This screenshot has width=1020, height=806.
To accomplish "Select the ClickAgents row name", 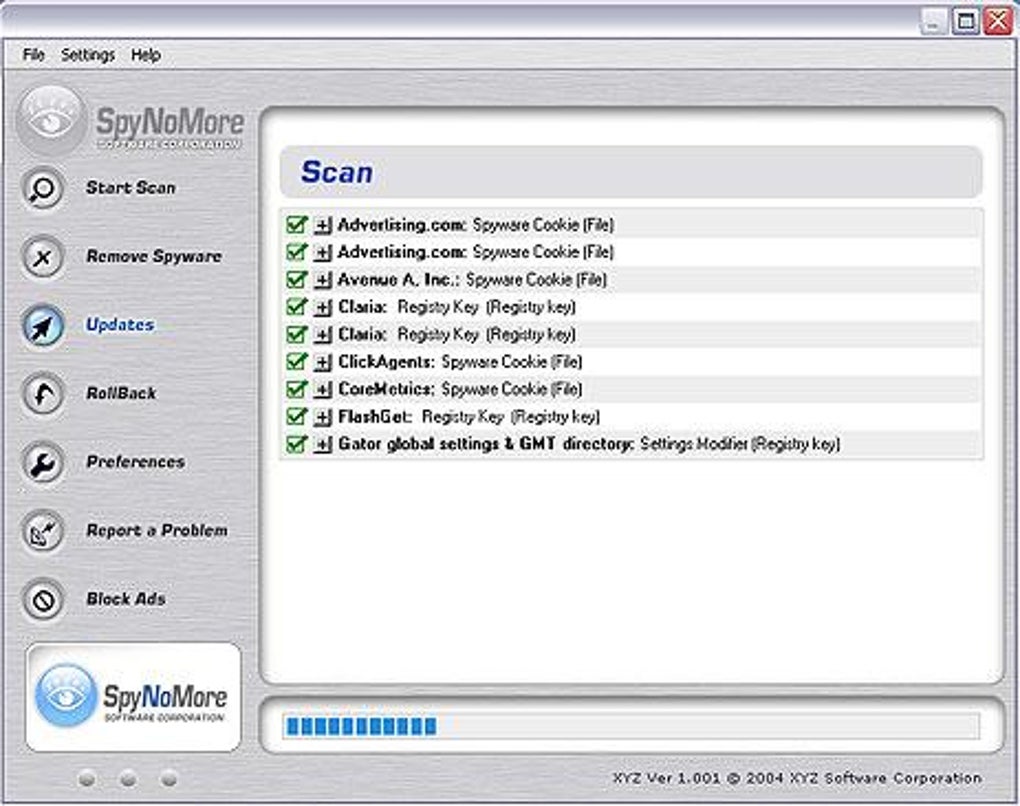I will coord(386,362).
